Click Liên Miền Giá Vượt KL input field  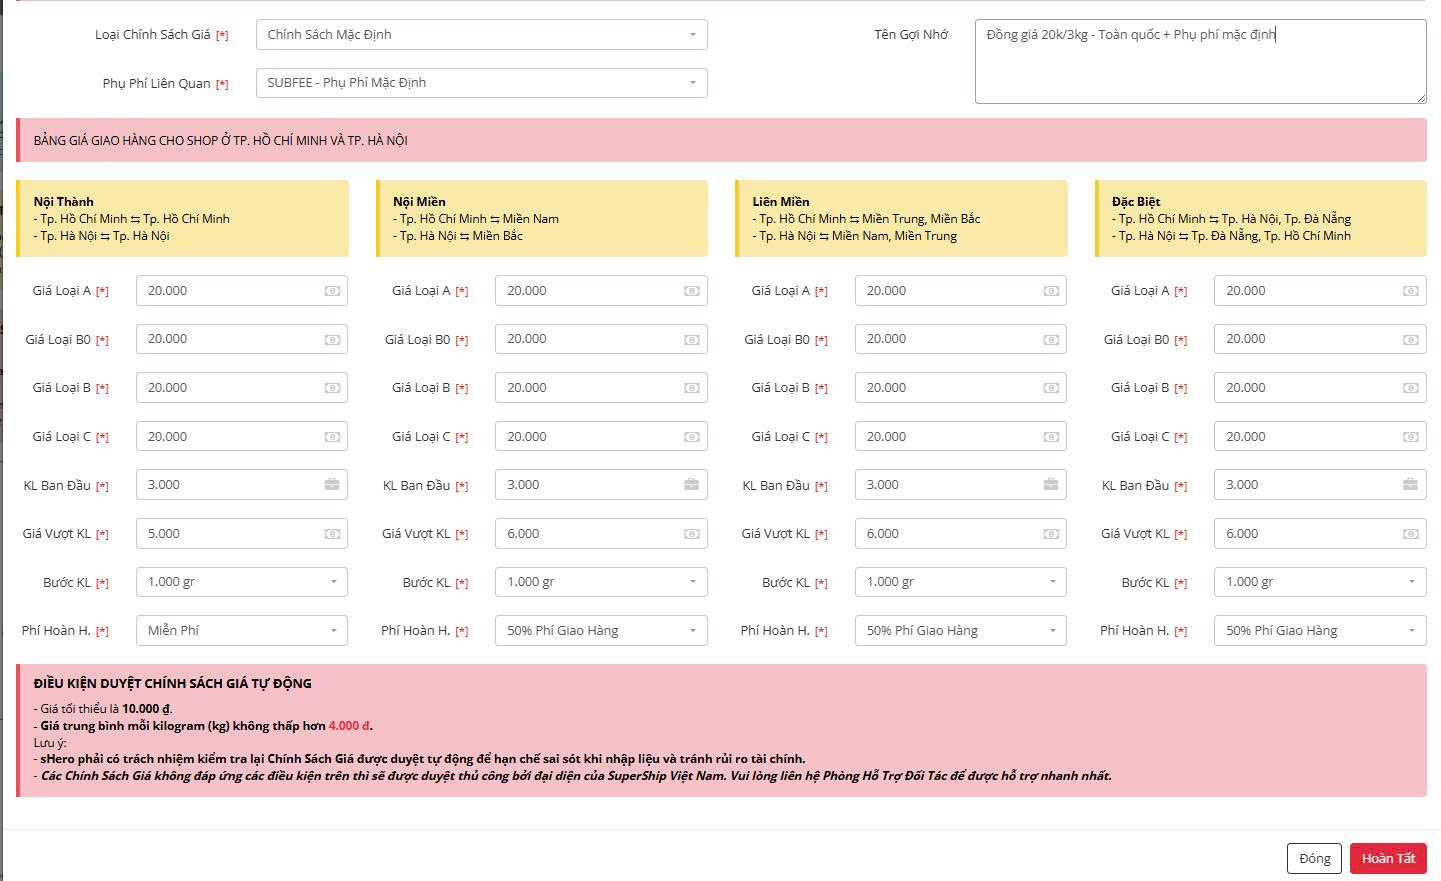961,534
